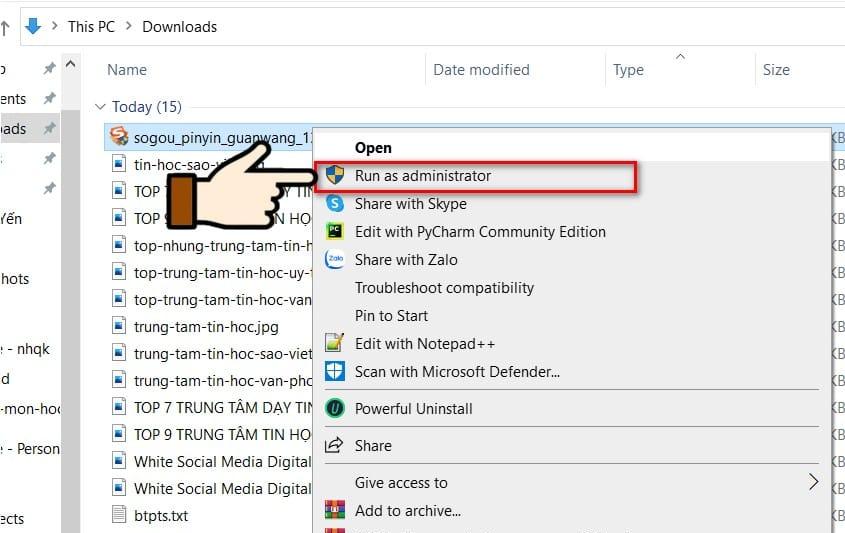Click the Zalo icon in context menu
This screenshot has height=533, width=845.
(335, 259)
